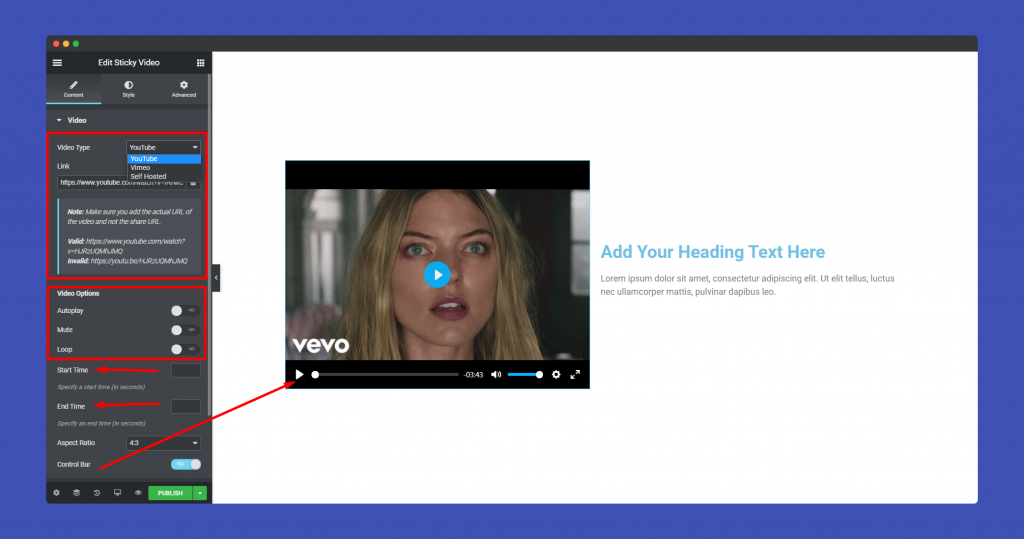Click the video thumbnail frame

coord(438,274)
